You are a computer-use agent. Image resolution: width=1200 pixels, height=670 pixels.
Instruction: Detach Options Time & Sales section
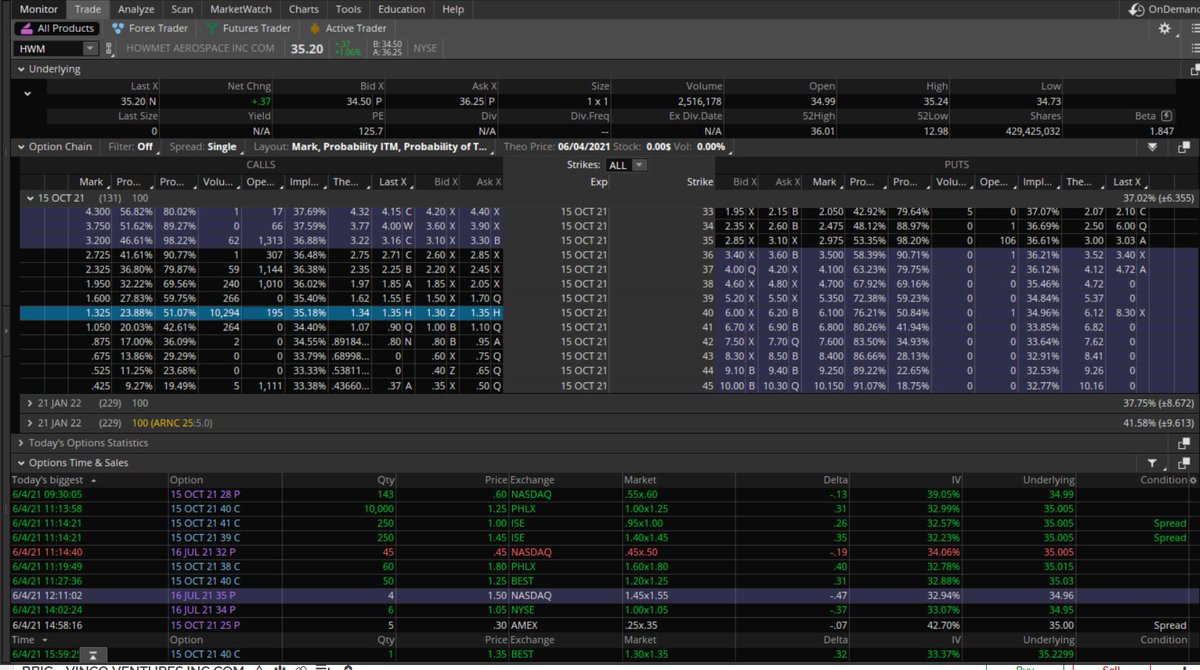[x=1183, y=463]
